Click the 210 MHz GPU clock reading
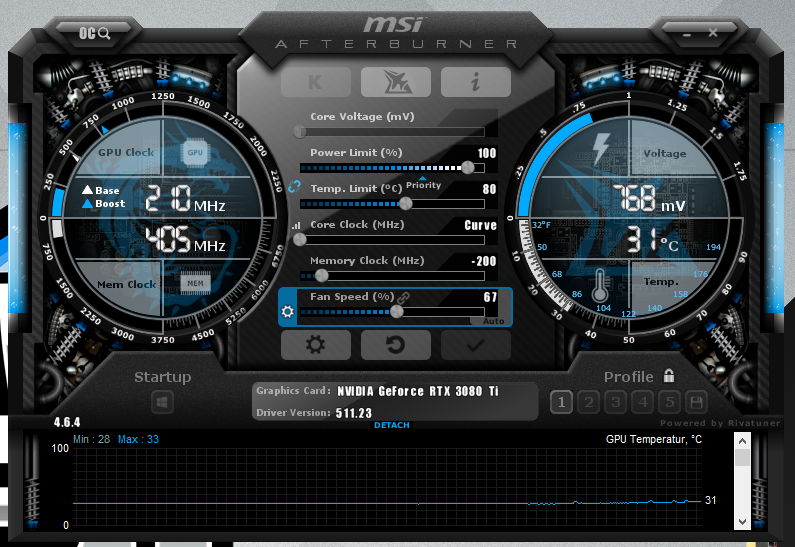The width and height of the screenshot is (795, 547). (185, 198)
